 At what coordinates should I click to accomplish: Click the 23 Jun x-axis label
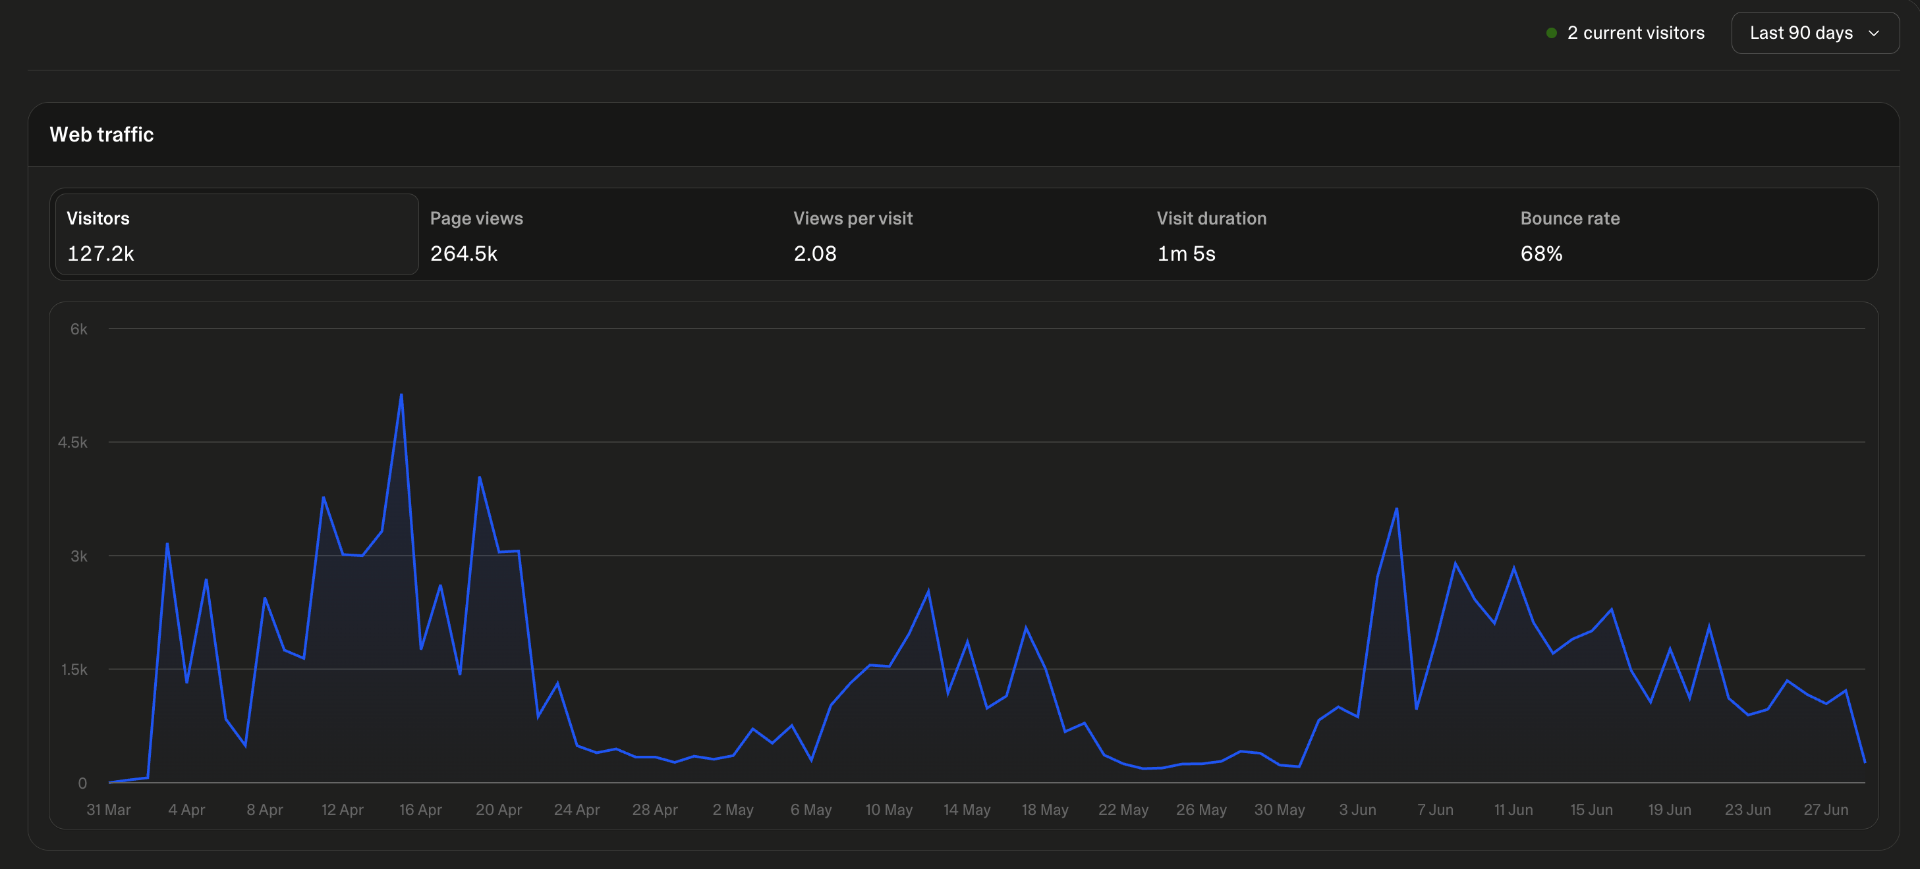pos(1748,810)
